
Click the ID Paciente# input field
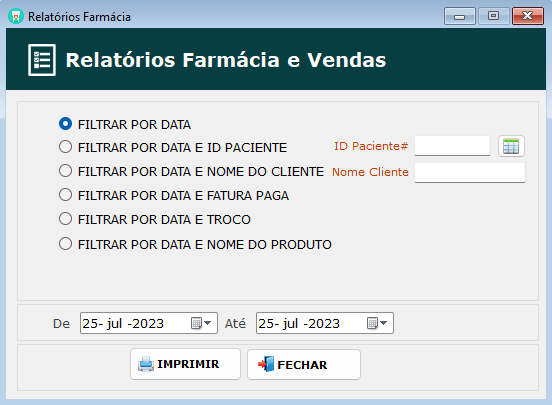pos(452,146)
